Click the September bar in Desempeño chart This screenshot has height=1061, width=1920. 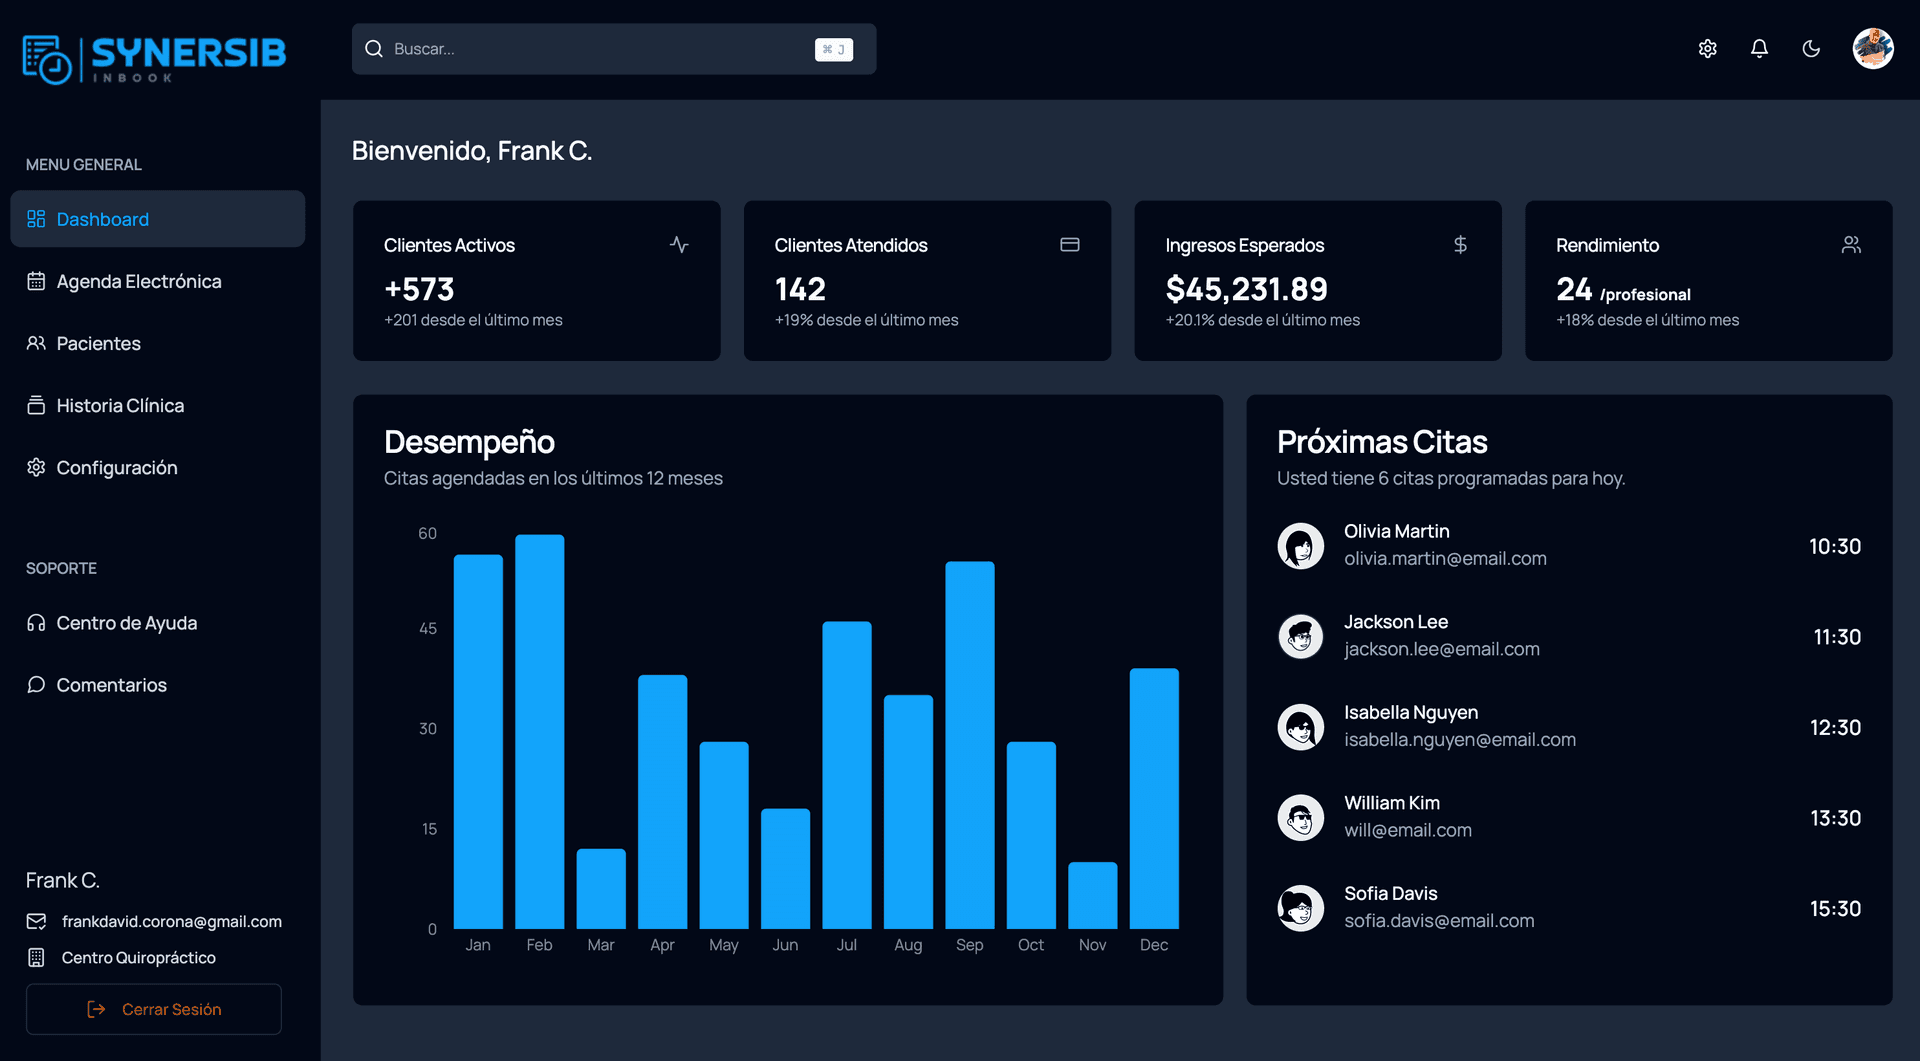tap(969, 745)
